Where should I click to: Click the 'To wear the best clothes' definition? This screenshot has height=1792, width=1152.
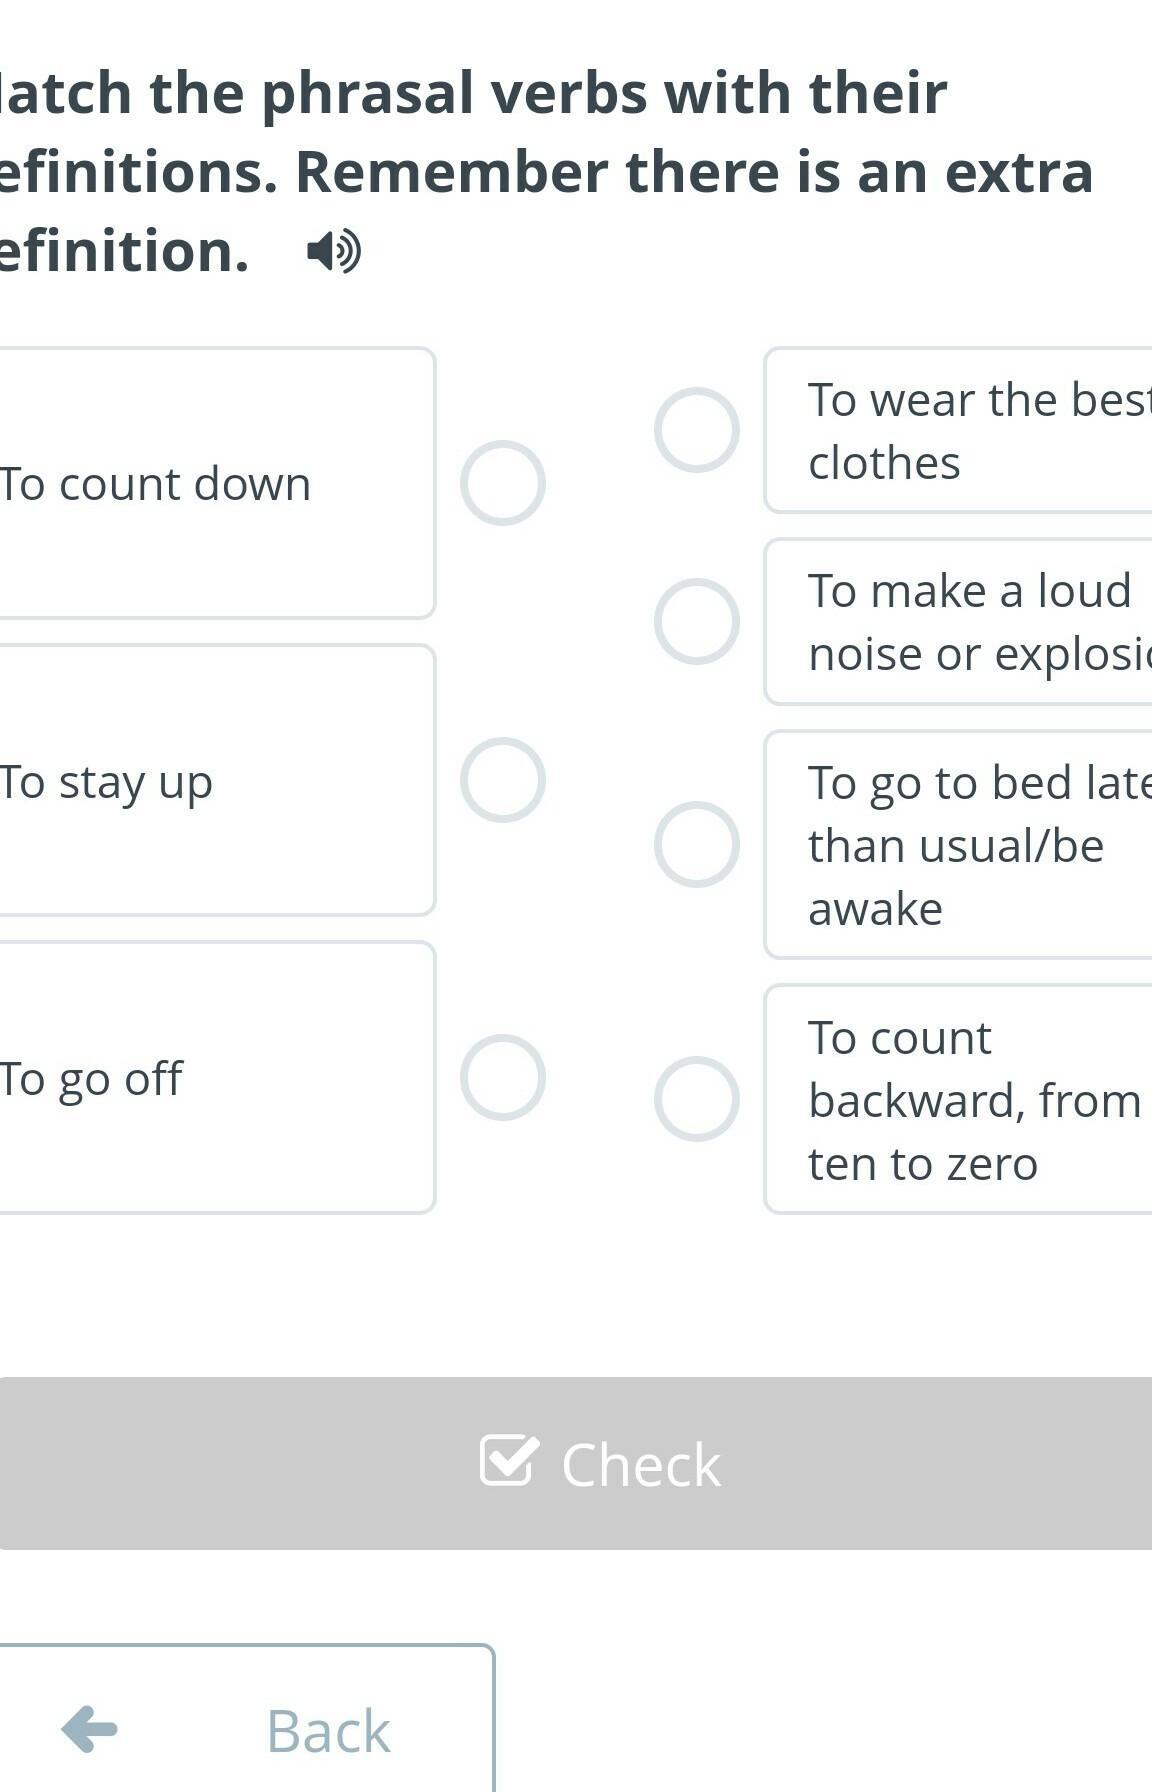pos(958,430)
